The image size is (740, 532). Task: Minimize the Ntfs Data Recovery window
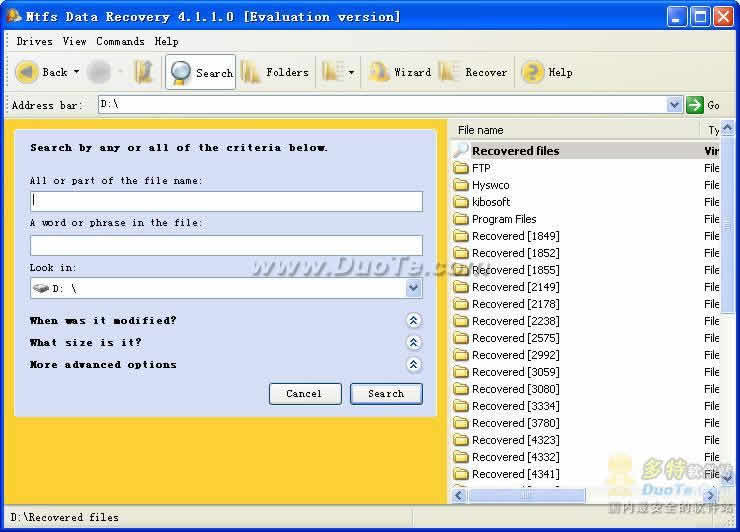677,17
